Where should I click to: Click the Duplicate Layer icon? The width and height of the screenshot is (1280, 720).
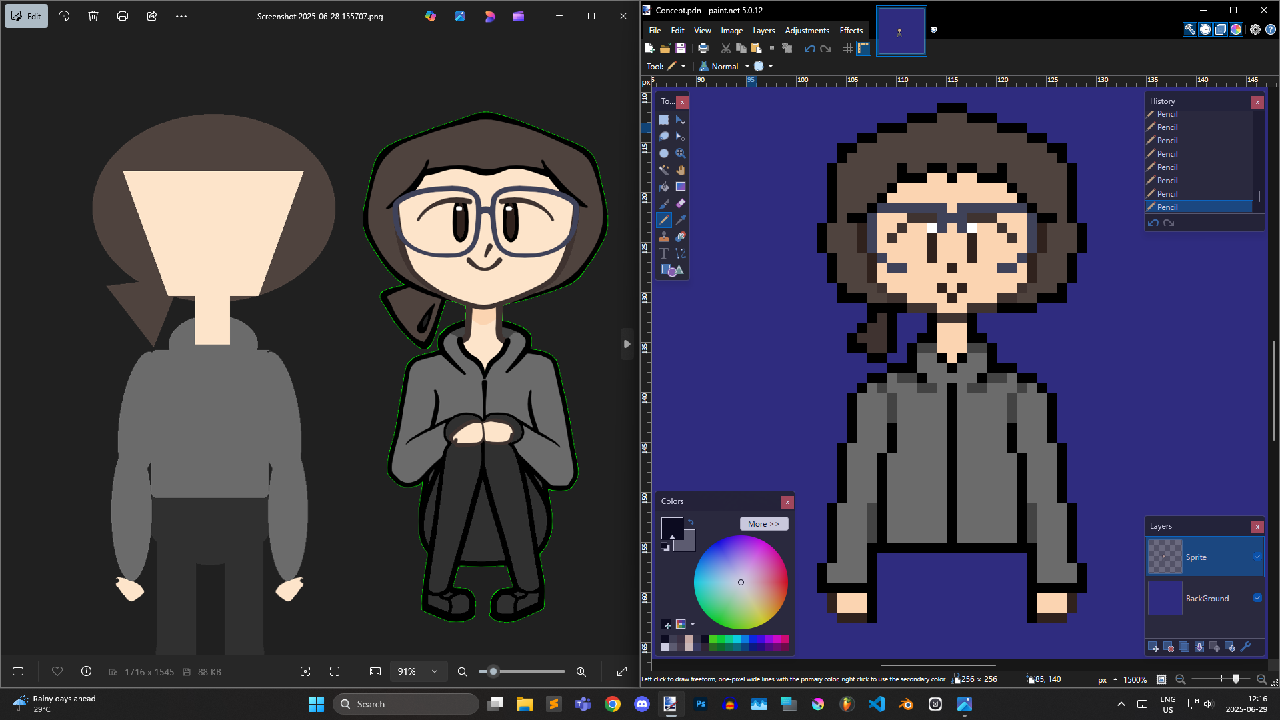tap(1184, 647)
